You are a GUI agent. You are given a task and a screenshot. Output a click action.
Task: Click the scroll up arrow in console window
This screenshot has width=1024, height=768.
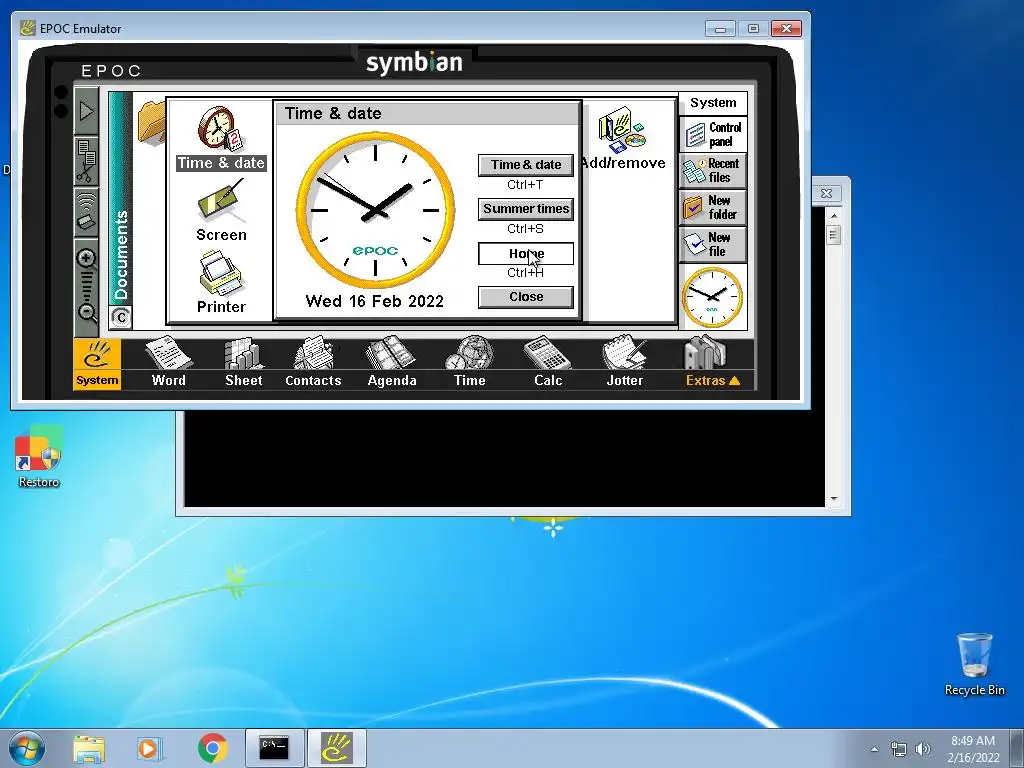pyautogui.click(x=834, y=216)
